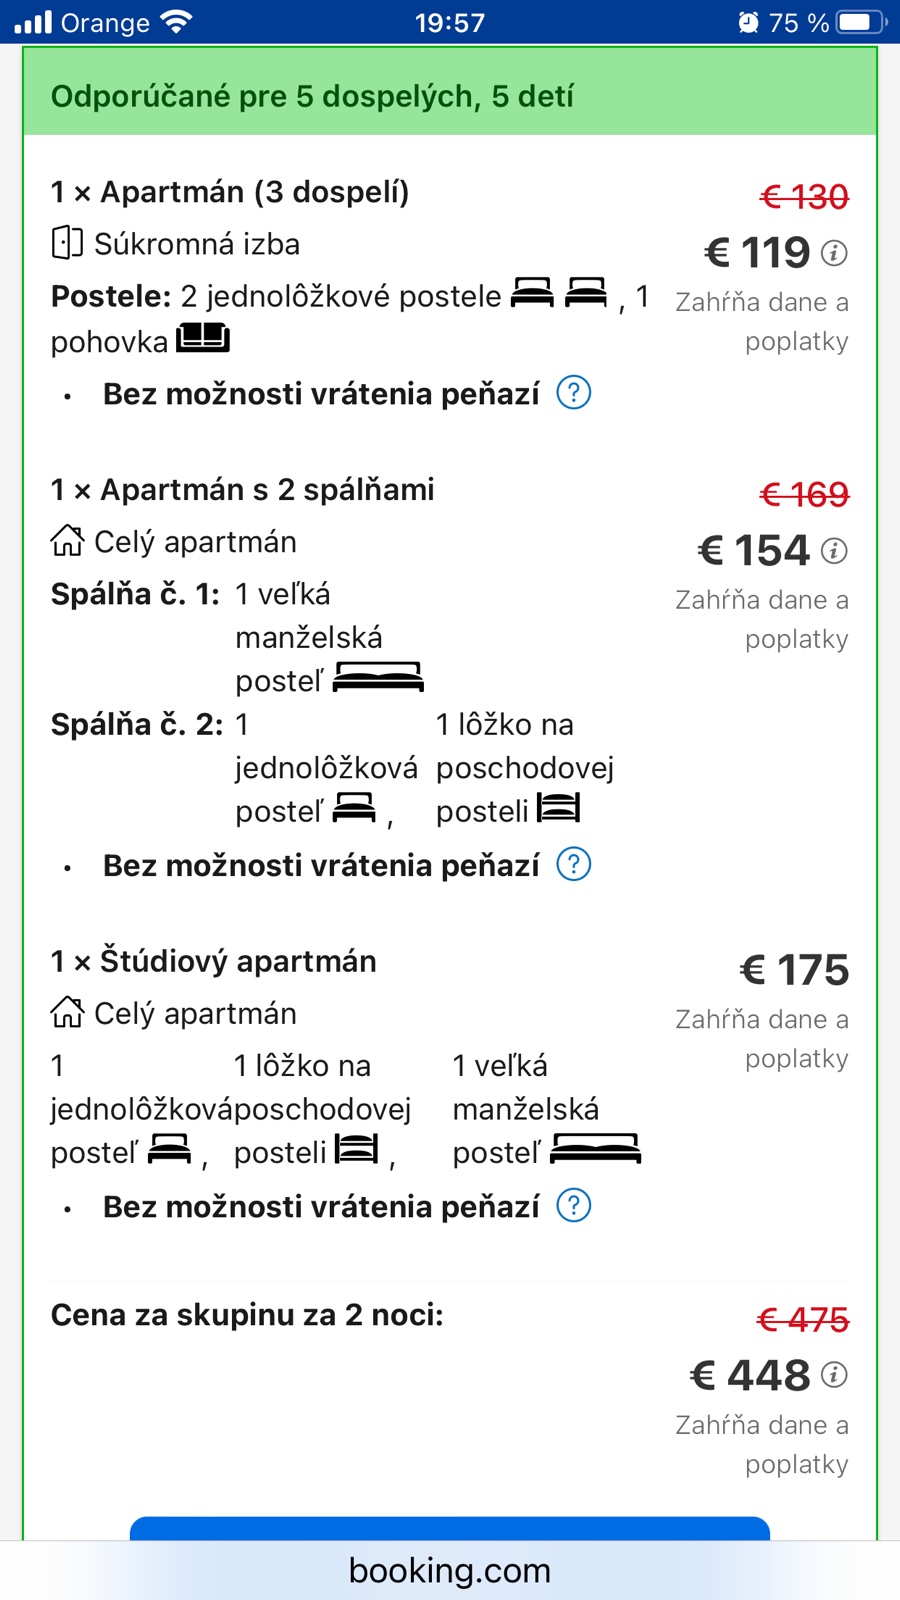Tap info icon next to €448 total
Viewport: 900px width, 1600px height.
pyautogui.click(x=834, y=1375)
